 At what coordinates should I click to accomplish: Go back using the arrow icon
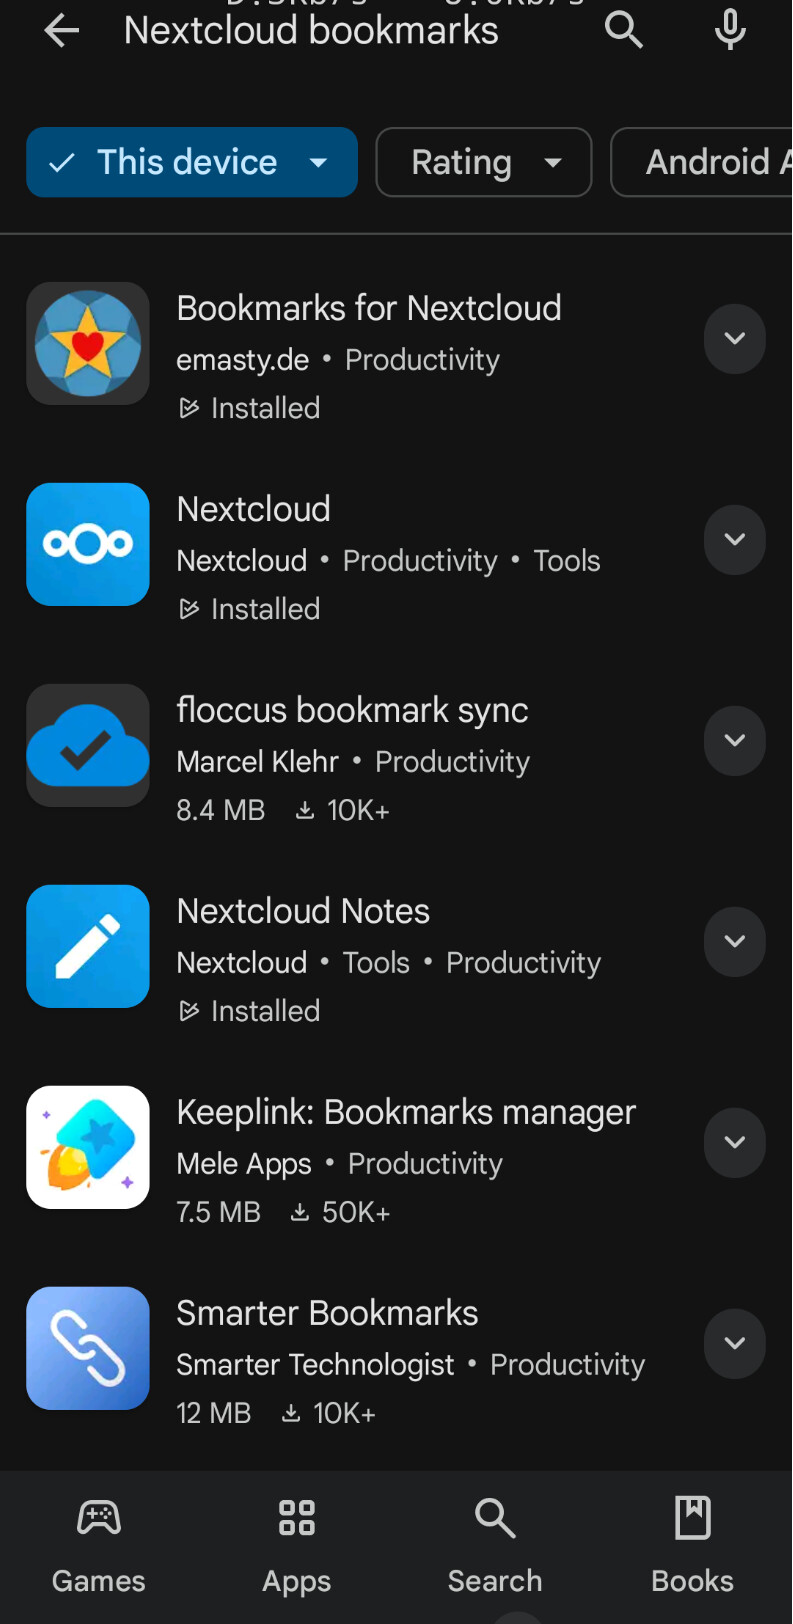(61, 31)
